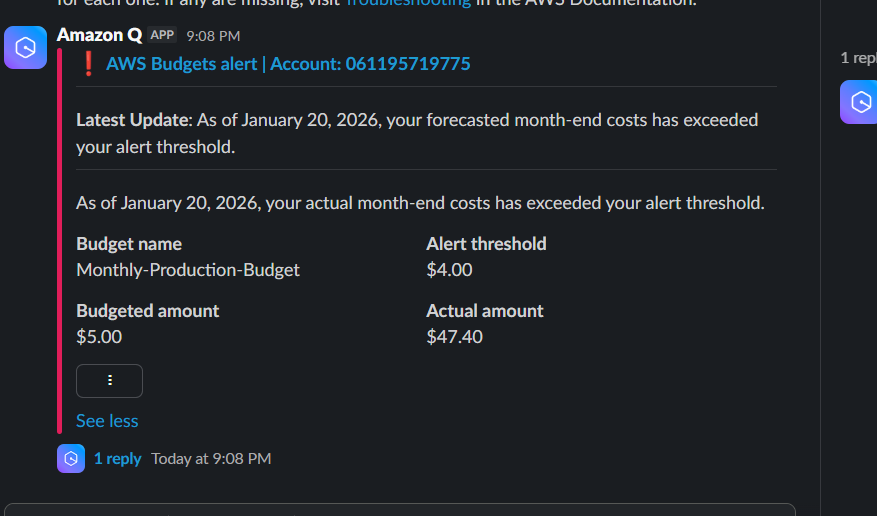Click the reply count text in right panel
Image resolution: width=877 pixels, height=516 pixels.
click(858, 58)
